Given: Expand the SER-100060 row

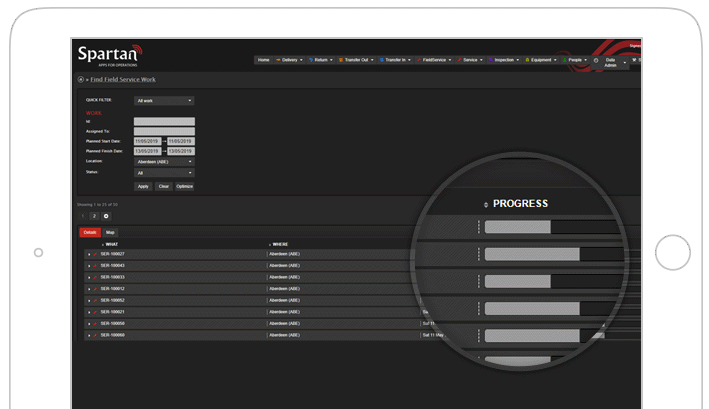Looking at the screenshot, I should pyautogui.click(x=89, y=336).
